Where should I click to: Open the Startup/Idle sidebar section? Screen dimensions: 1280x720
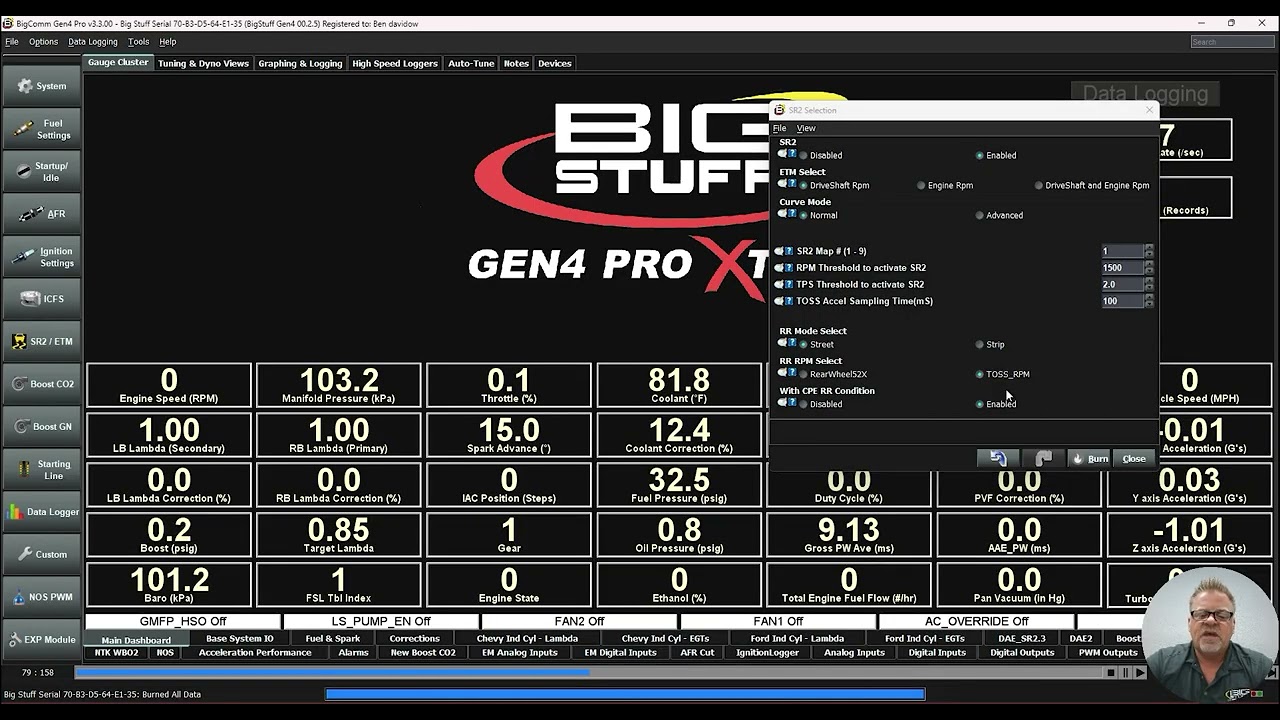[41, 171]
